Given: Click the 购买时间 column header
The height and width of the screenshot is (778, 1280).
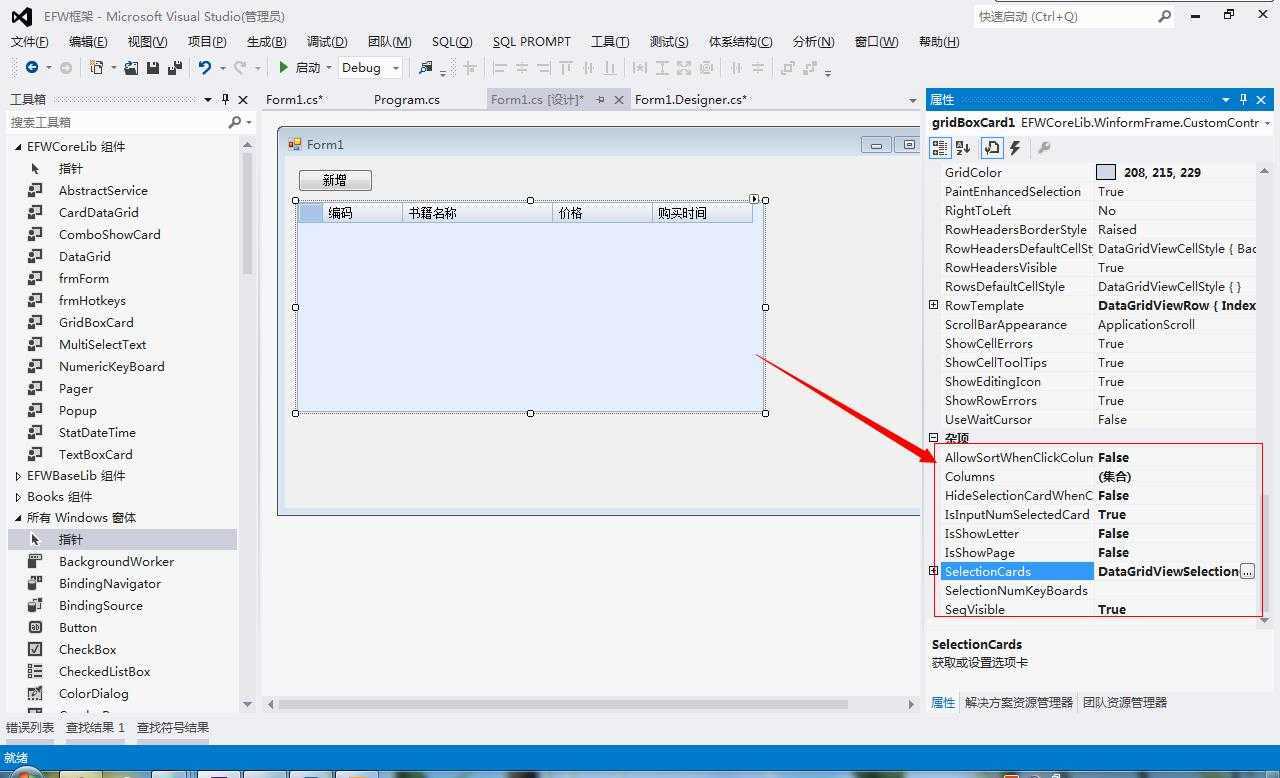Looking at the screenshot, I should coord(702,213).
